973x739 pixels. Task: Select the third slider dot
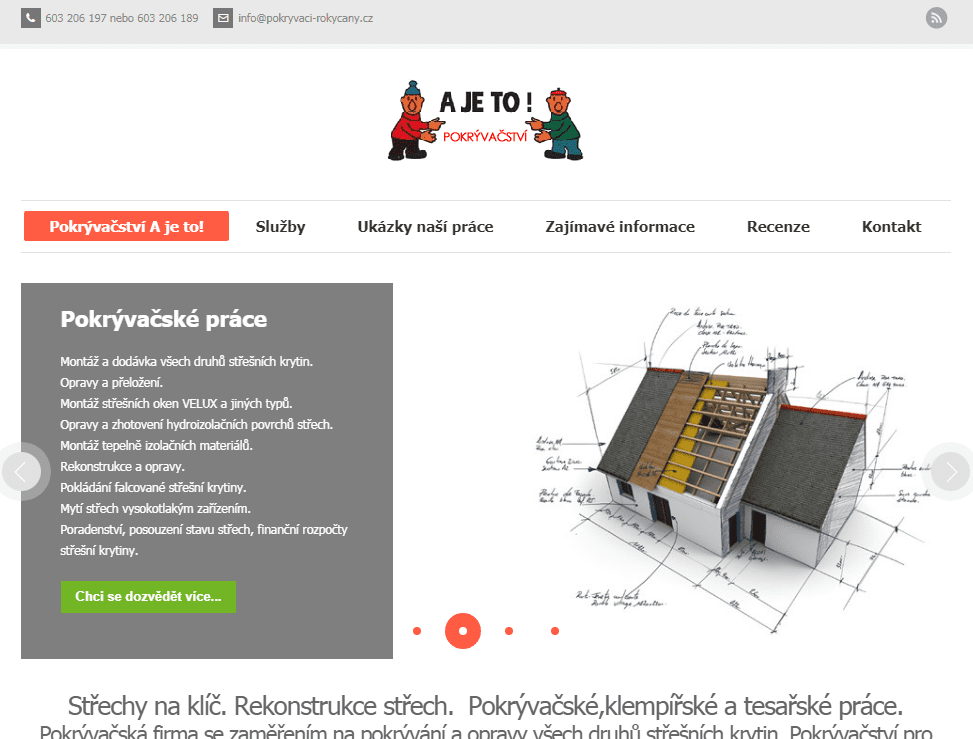[x=509, y=631]
